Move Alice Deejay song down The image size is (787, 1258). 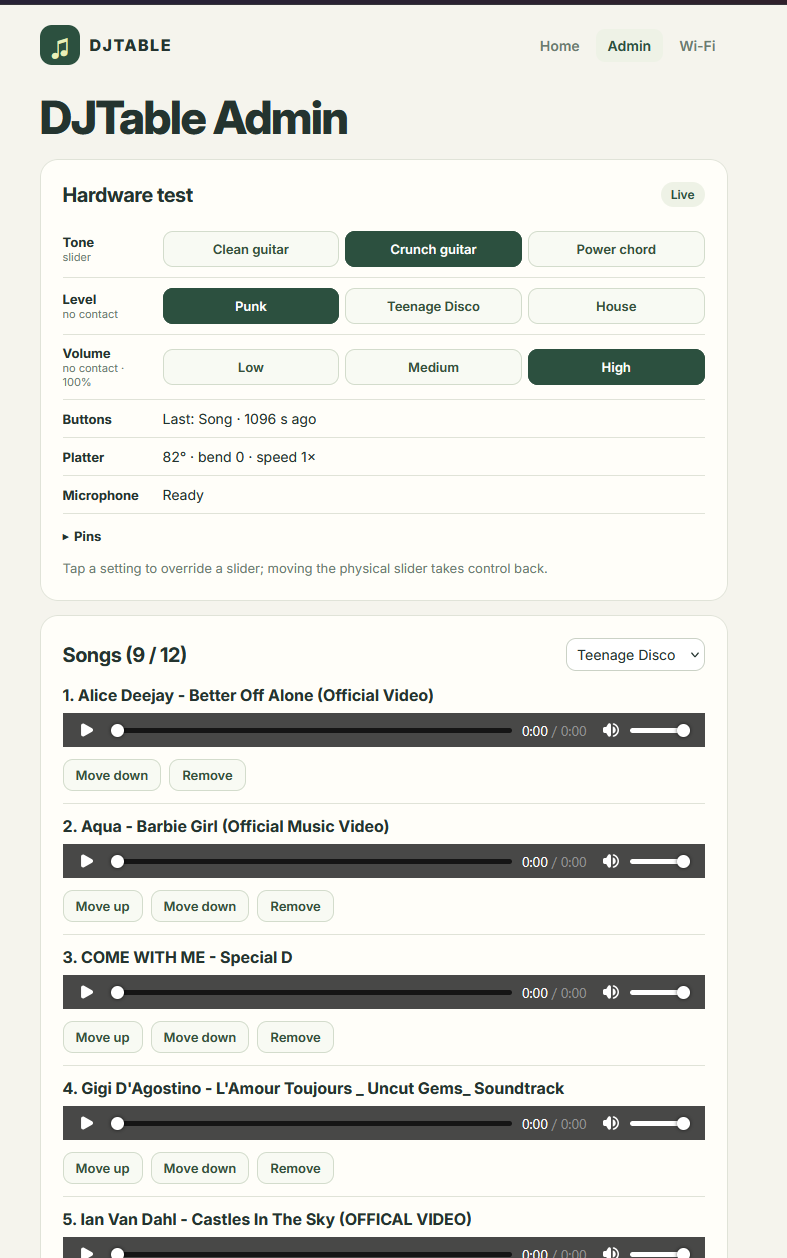tap(112, 775)
